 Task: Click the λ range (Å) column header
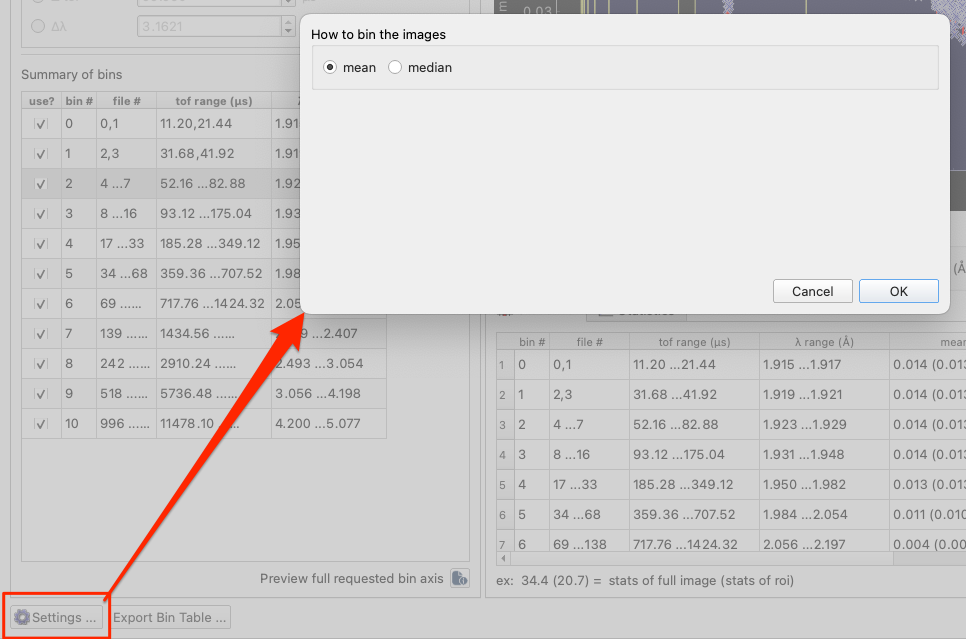824,341
